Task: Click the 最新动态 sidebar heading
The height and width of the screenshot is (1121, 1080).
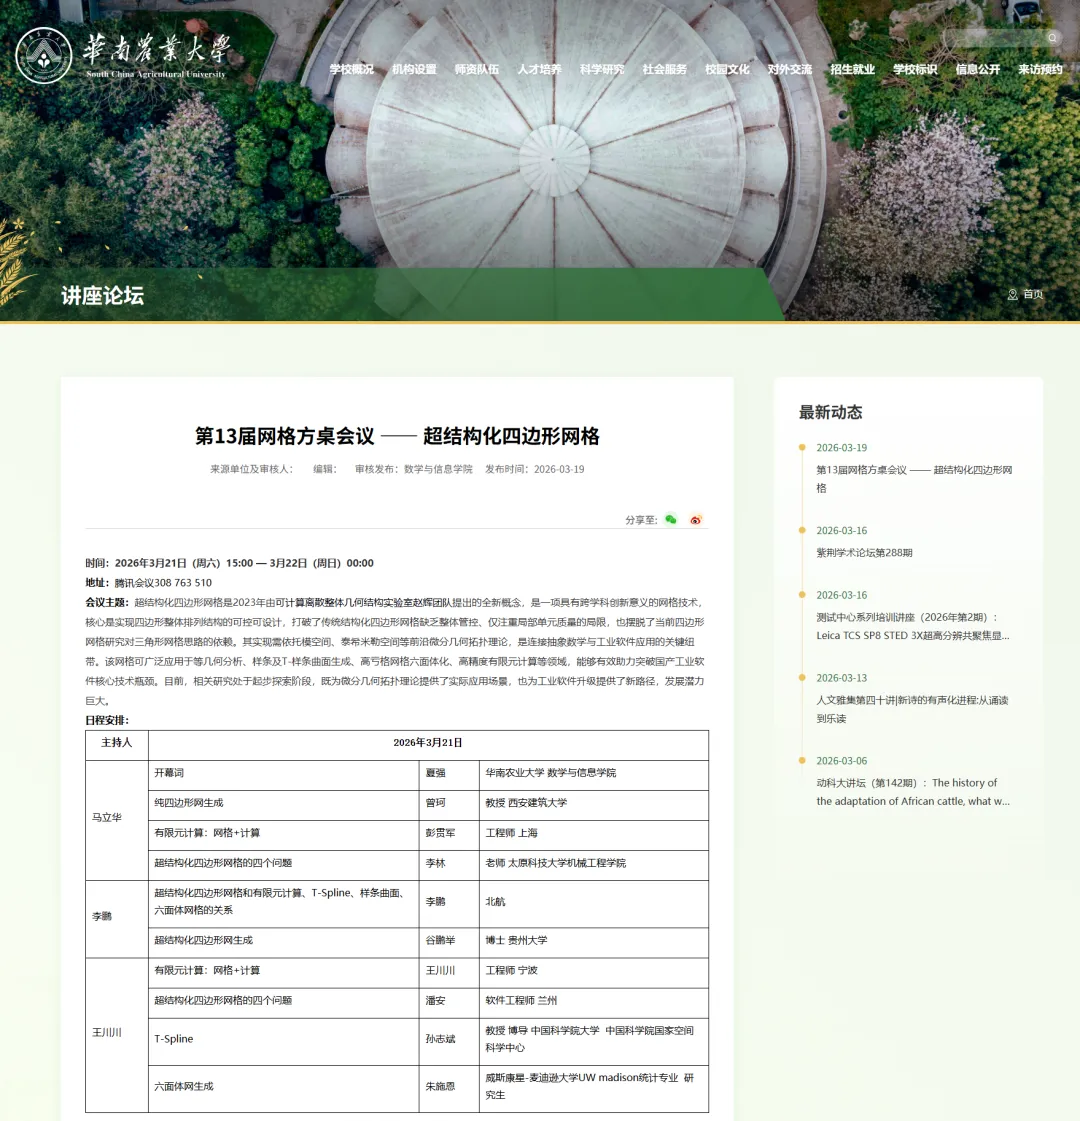Action: pyautogui.click(x=831, y=413)
